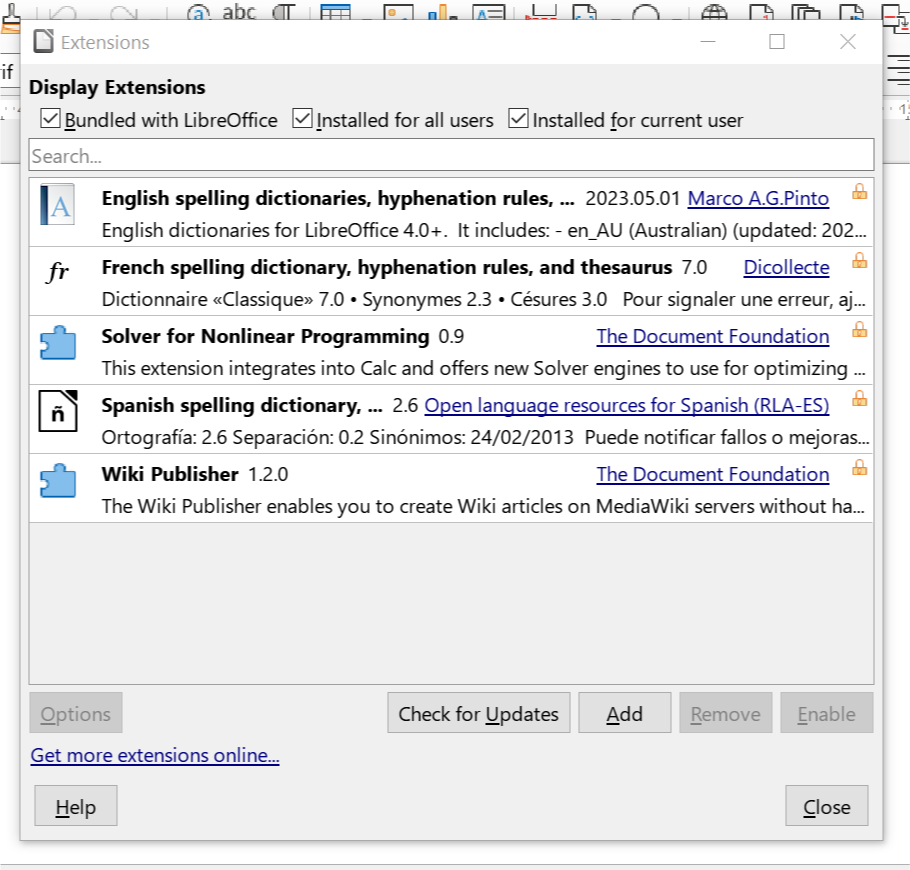Click the Wiki Publisher version 1.2.0
Screen dimensions: 910x870
point(268,475)
